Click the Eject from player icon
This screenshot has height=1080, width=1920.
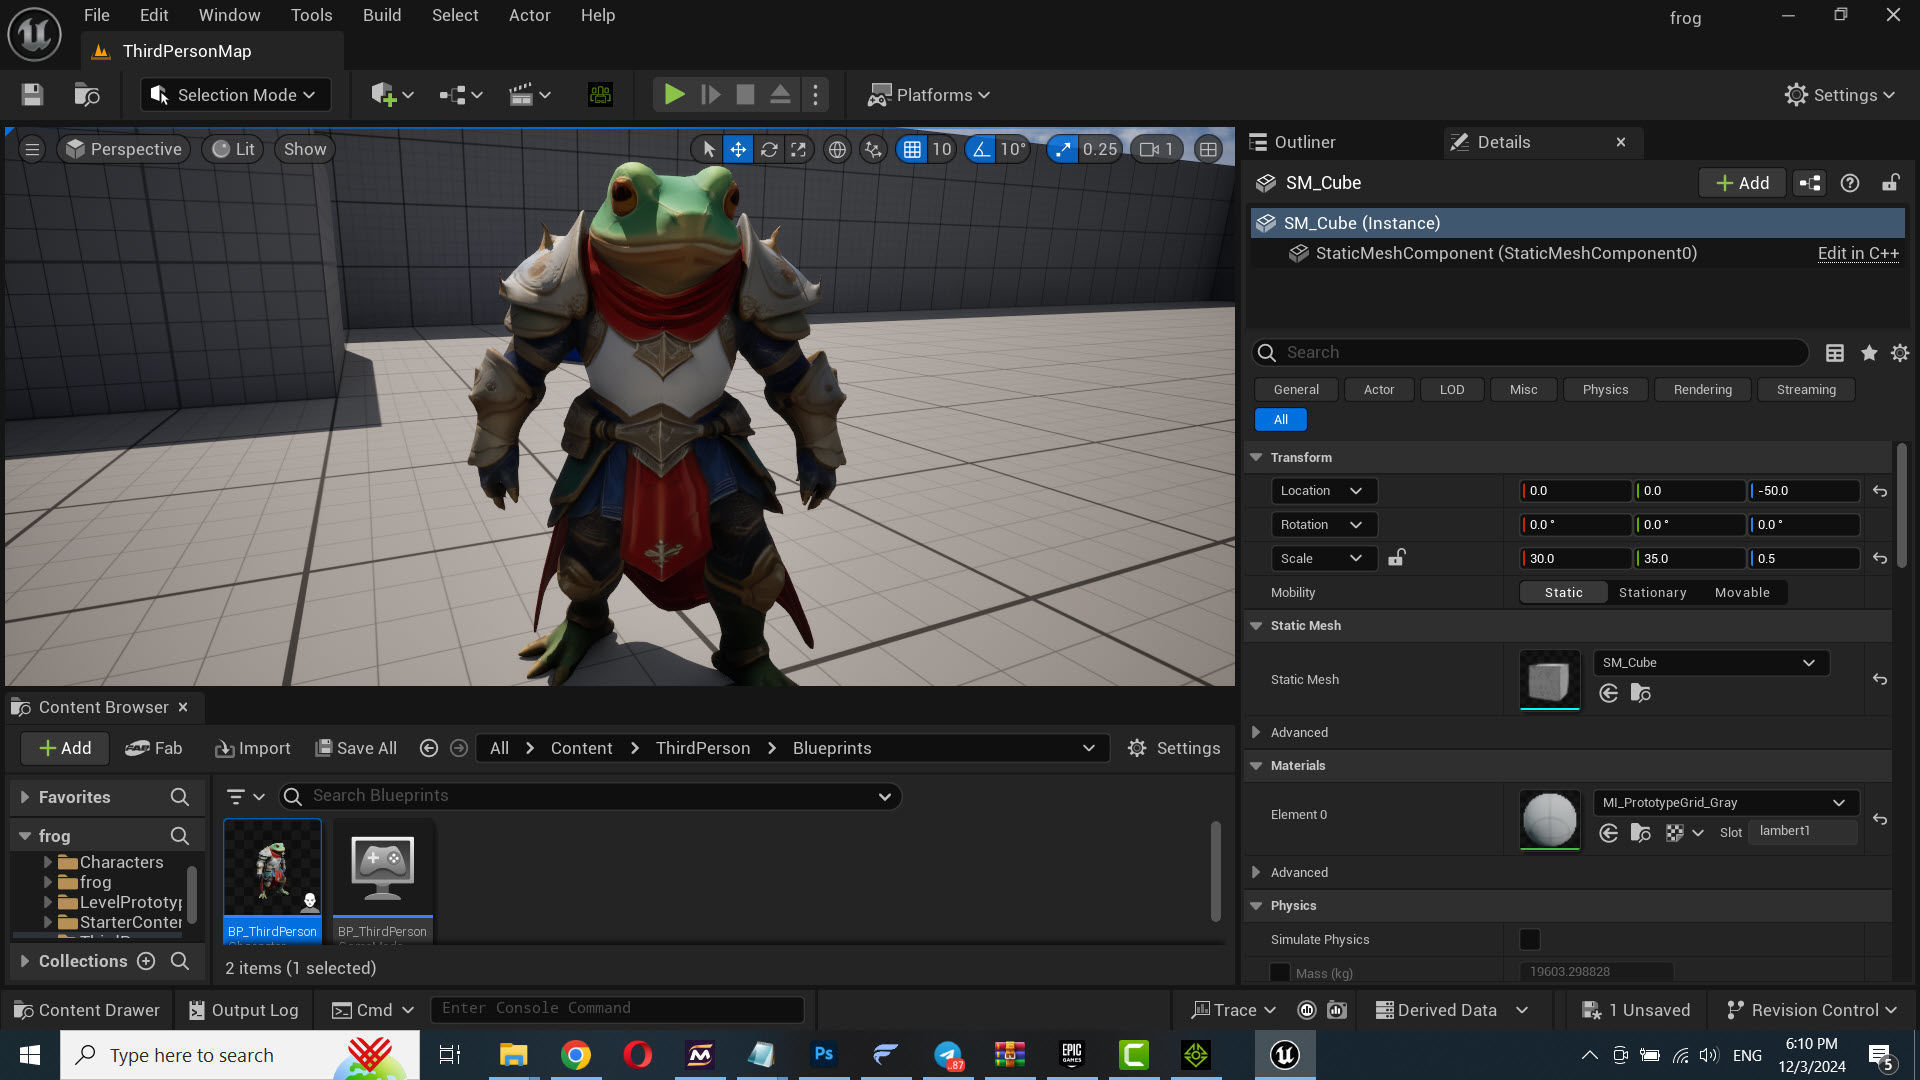click(x=780, y=95)
